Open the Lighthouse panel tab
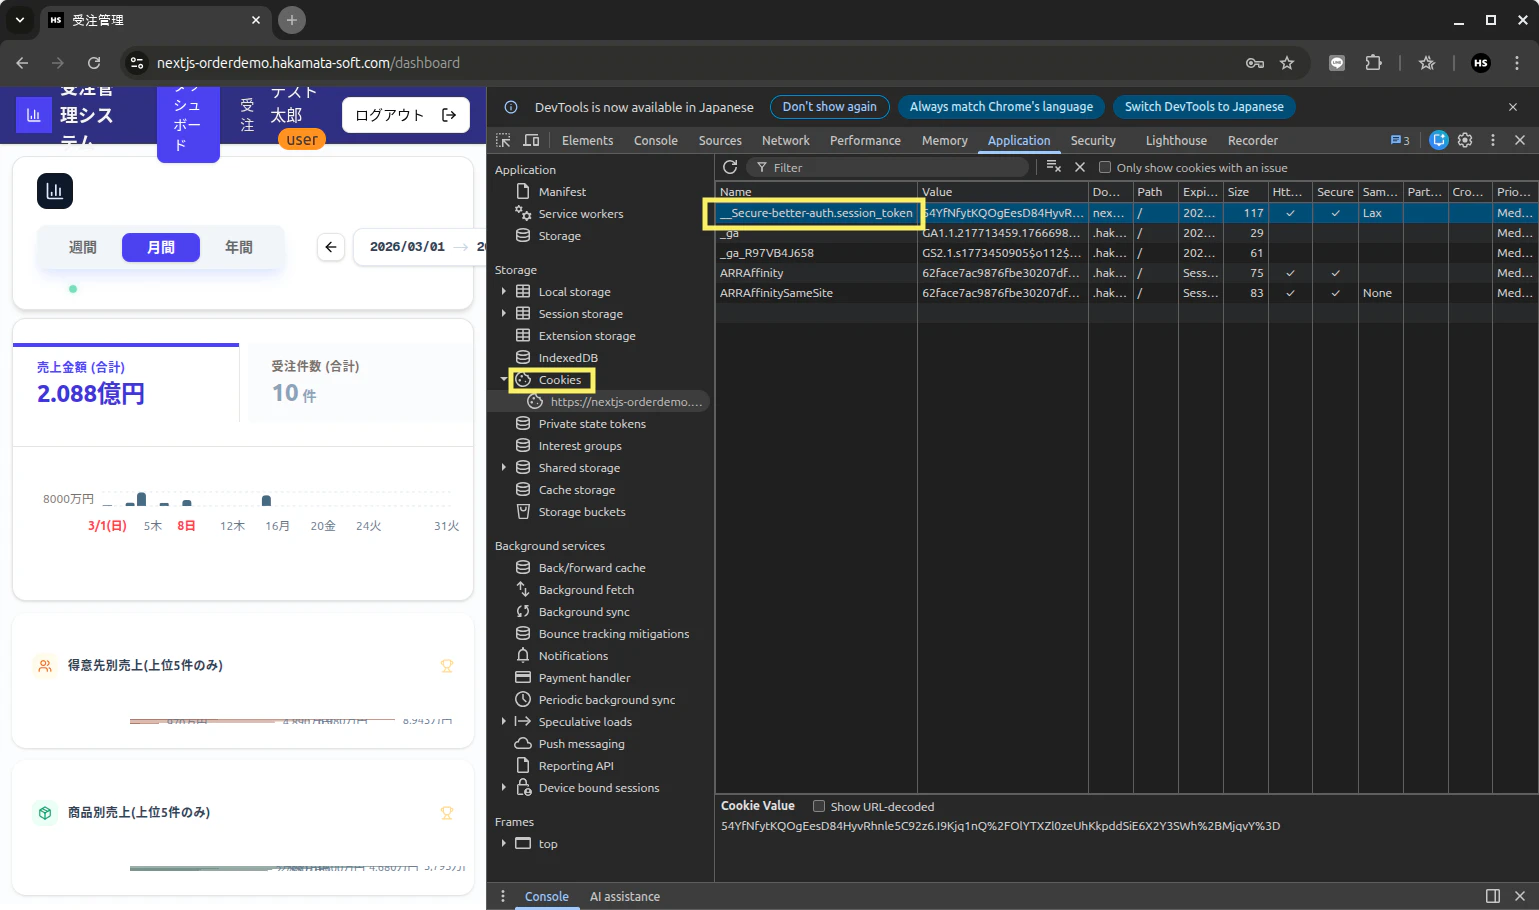This screenshot has width=1539, height=910. tap(1176, 140)
